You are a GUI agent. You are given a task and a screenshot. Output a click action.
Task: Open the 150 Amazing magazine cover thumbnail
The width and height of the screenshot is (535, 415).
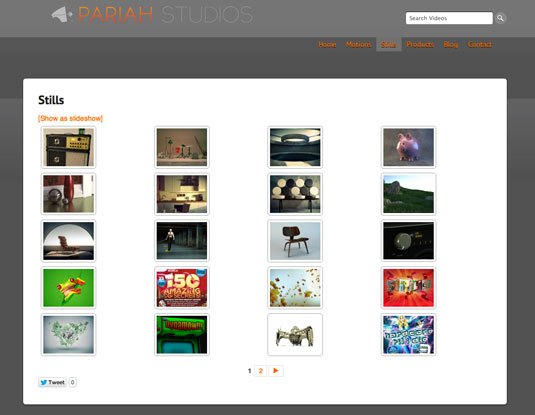click(182, 288)
